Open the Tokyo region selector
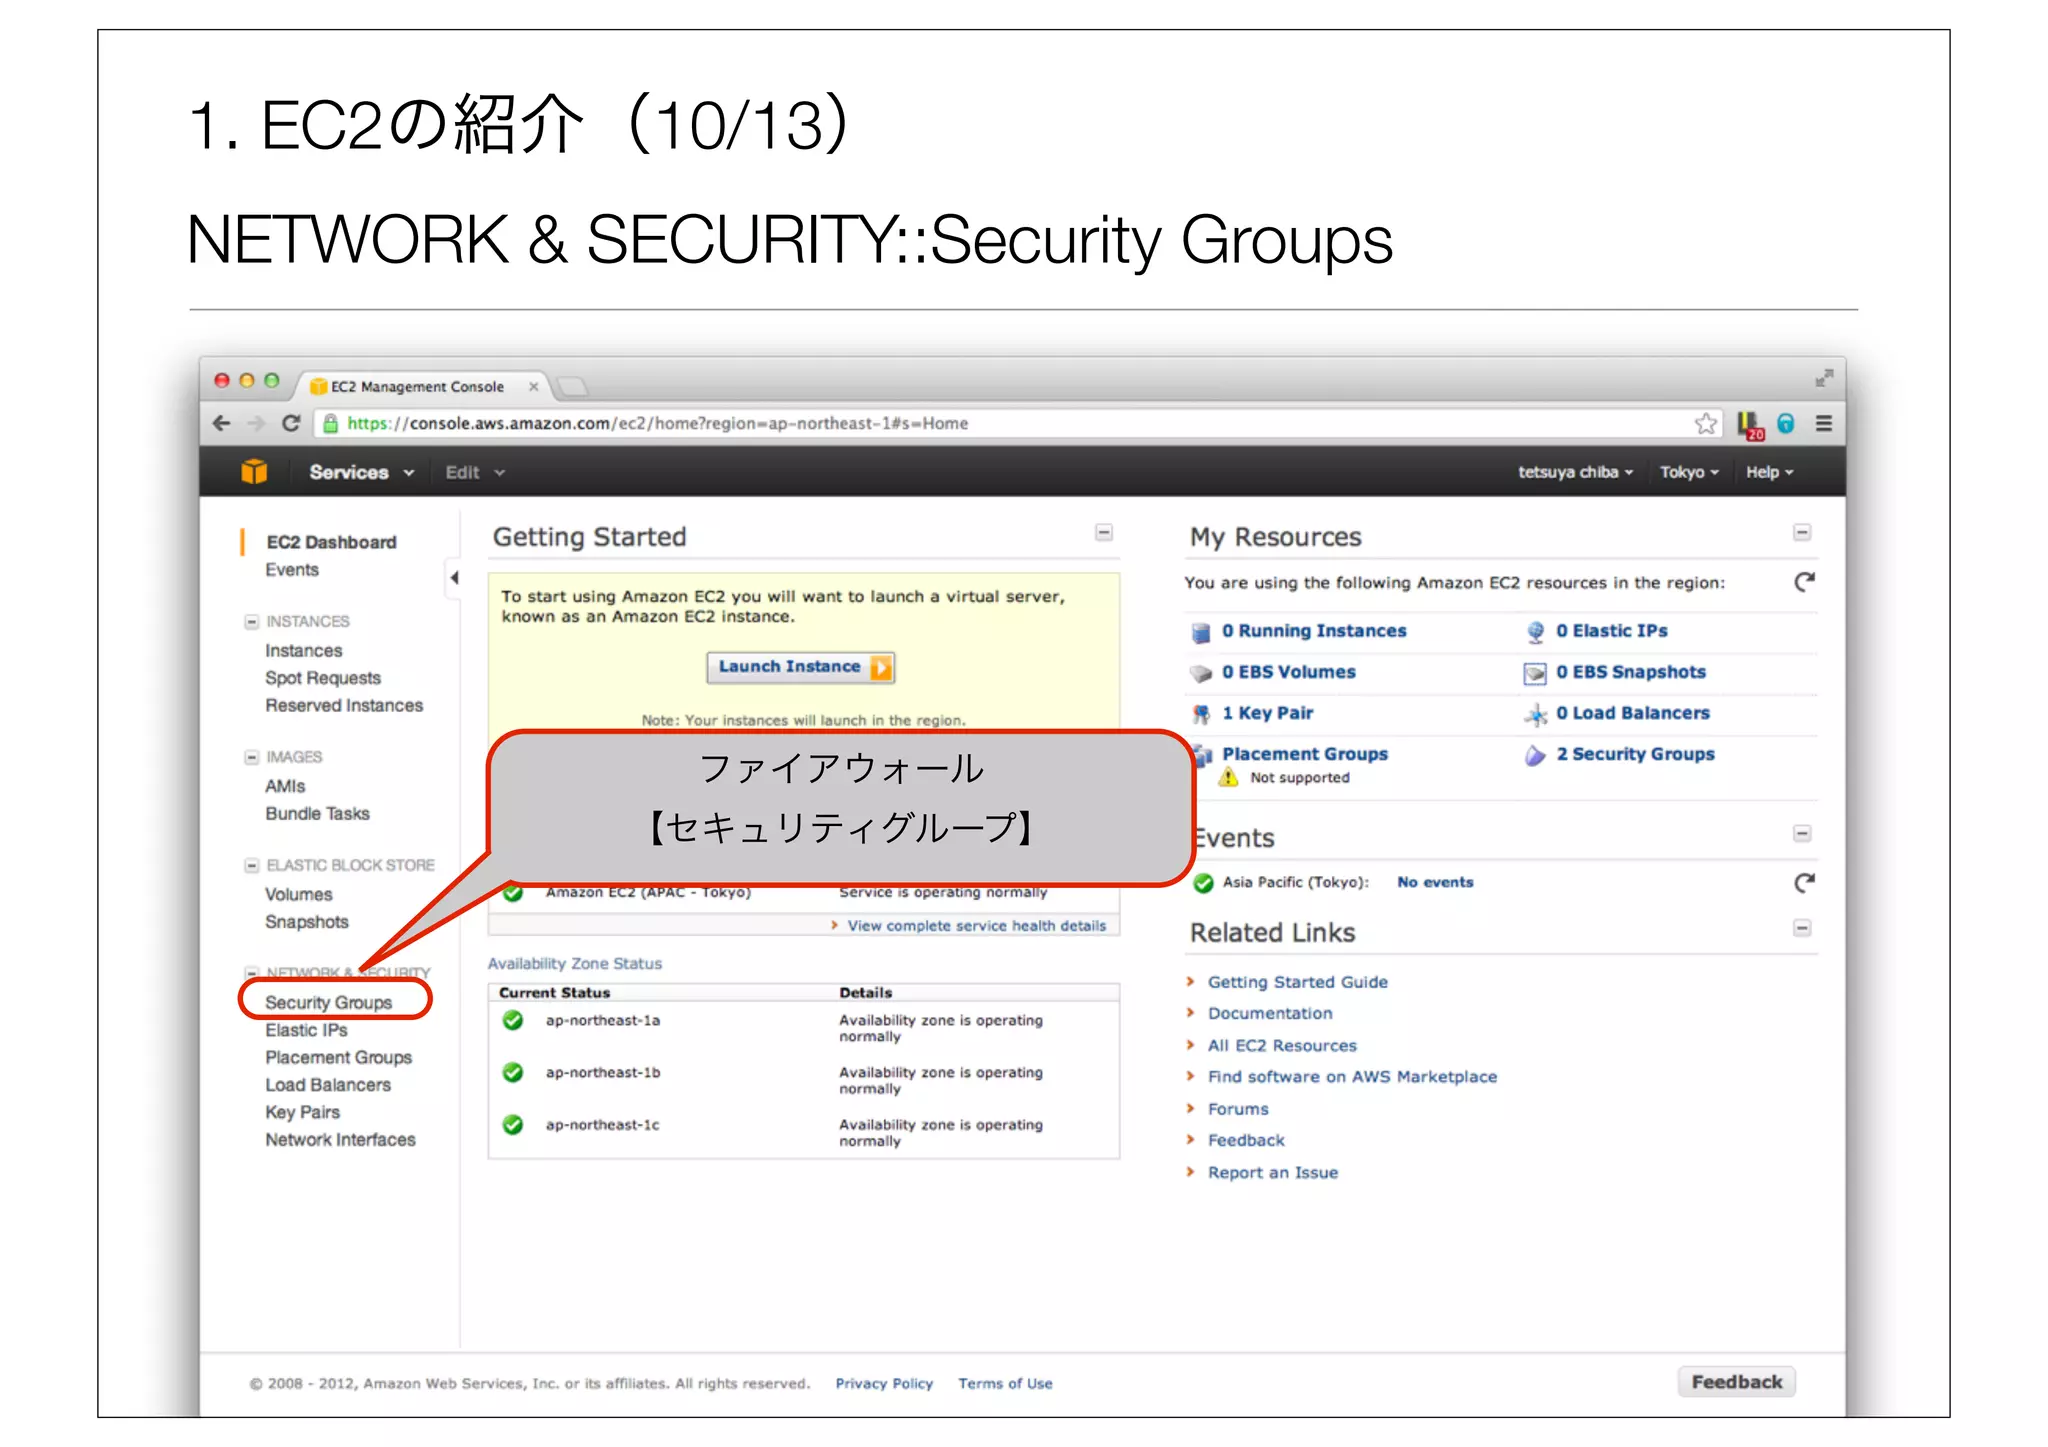This screenshot has height=1447, width=2048. coord(1689,472)
